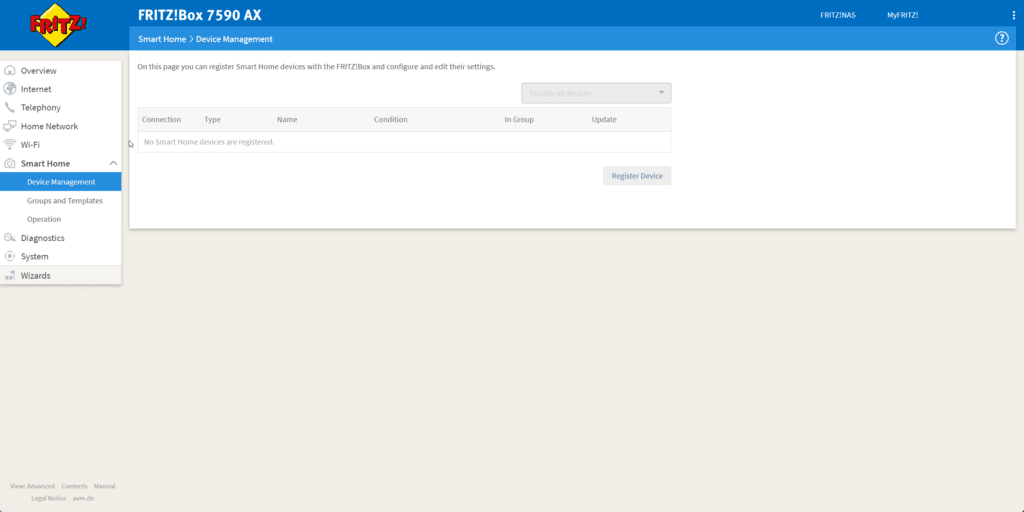
Task: Select the System gear icon
Action: [x=10, y=257]
